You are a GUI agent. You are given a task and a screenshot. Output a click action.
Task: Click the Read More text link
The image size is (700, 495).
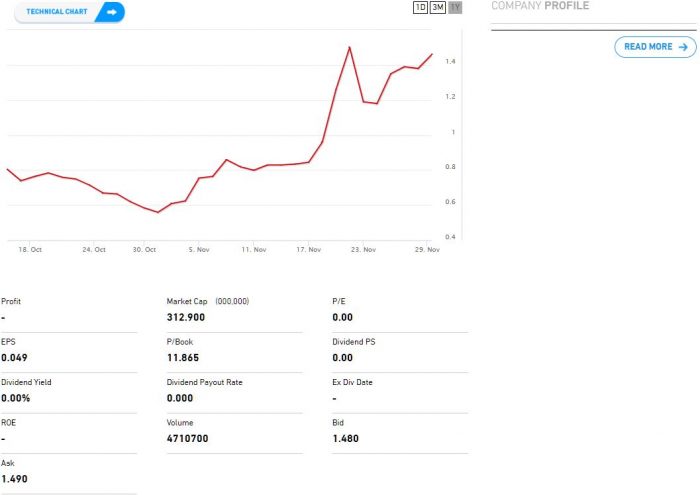tap(648, 47)
